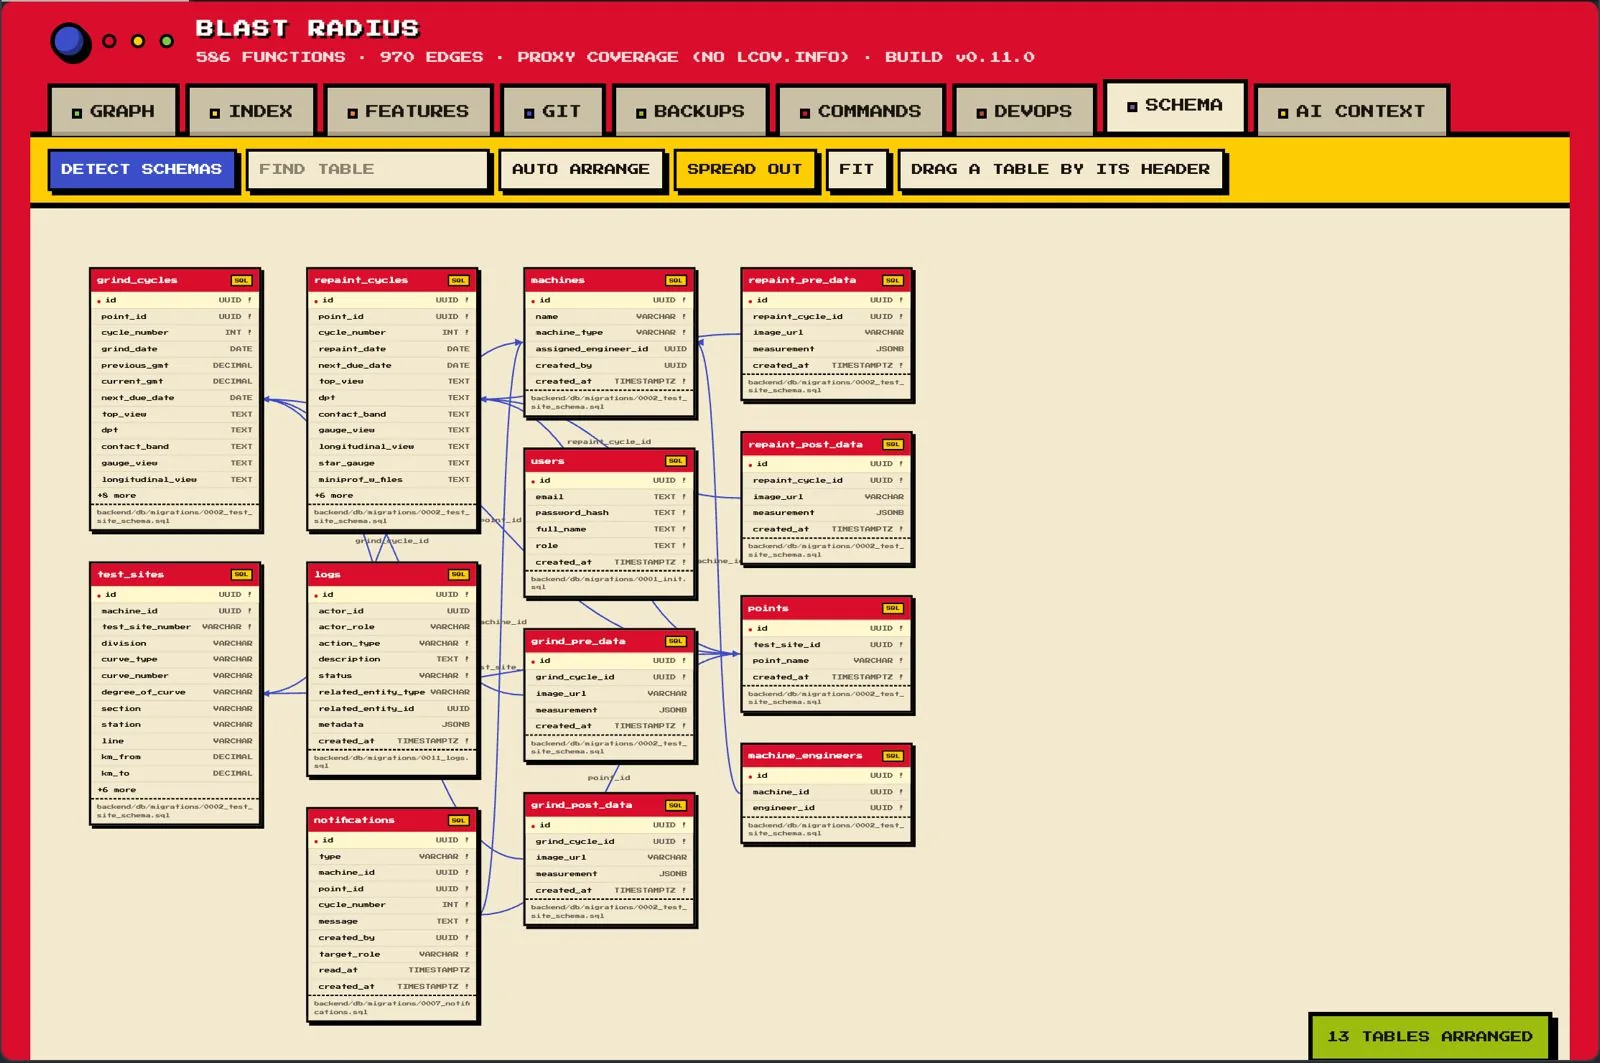Open the INDEX tab
The image size is (1600, 1063).
(x=251, y=111)
